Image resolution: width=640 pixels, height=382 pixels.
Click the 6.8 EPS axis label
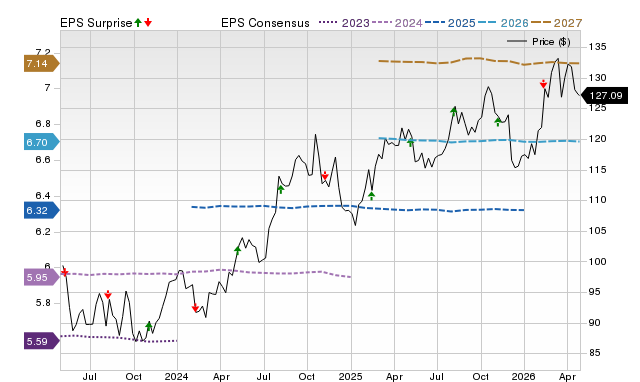click(43, 124)
